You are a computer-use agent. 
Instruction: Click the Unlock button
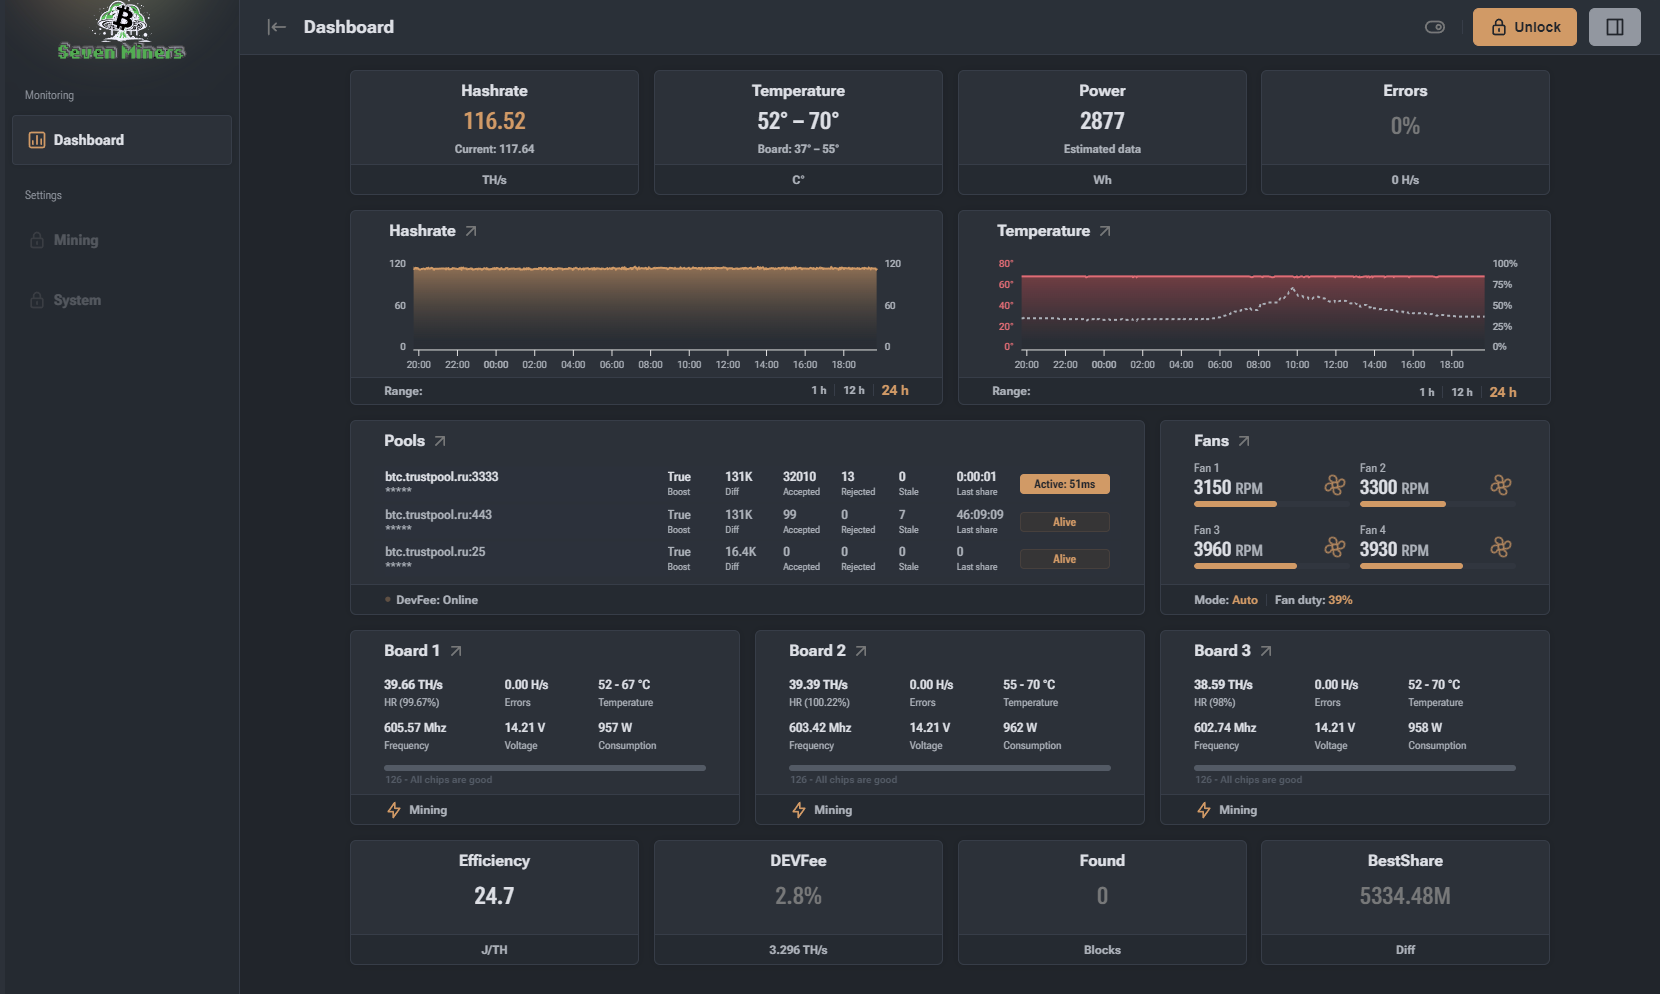pyautogui.click(x=1524, y=27)
